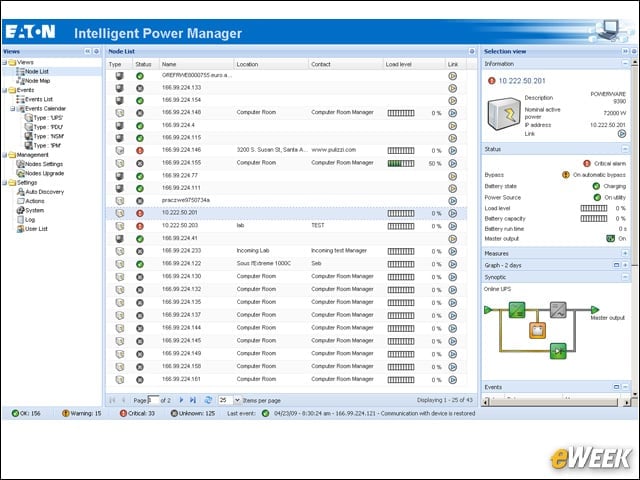The width and height of the screenshot is (640, 480).
Task: Click the Master output status icon
Action: coord(610,239)
